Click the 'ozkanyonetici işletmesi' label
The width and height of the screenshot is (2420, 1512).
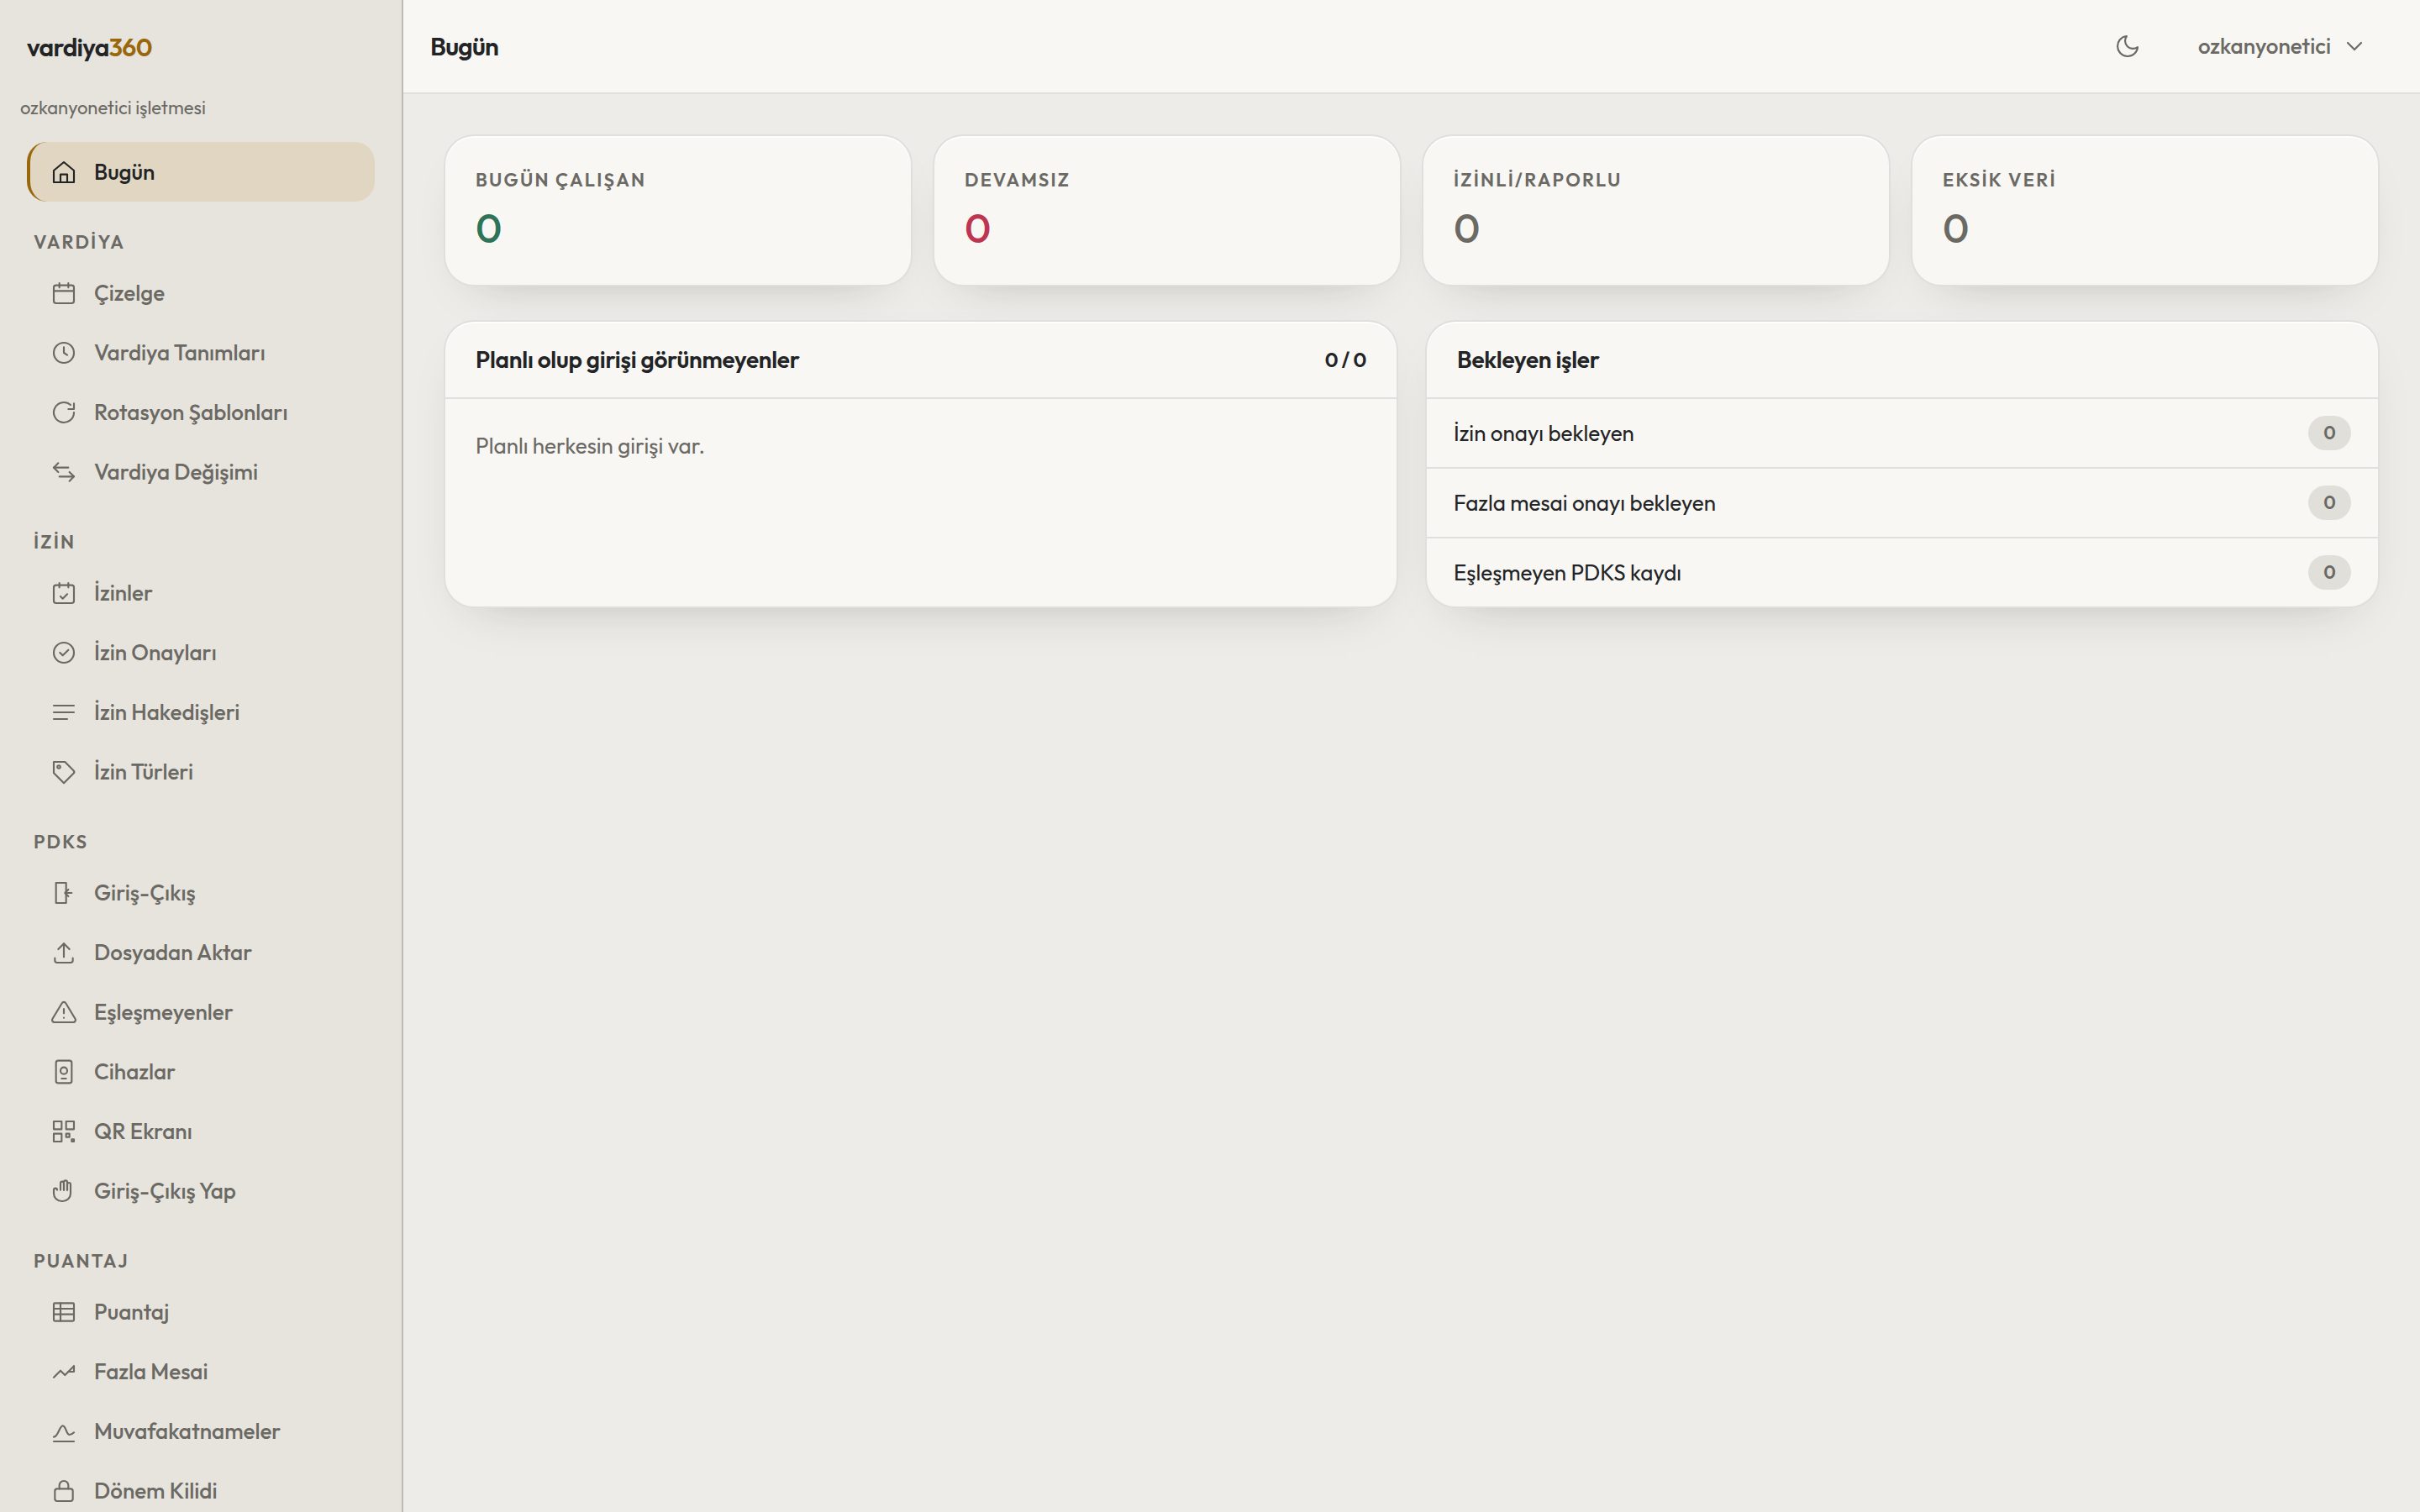113,108
